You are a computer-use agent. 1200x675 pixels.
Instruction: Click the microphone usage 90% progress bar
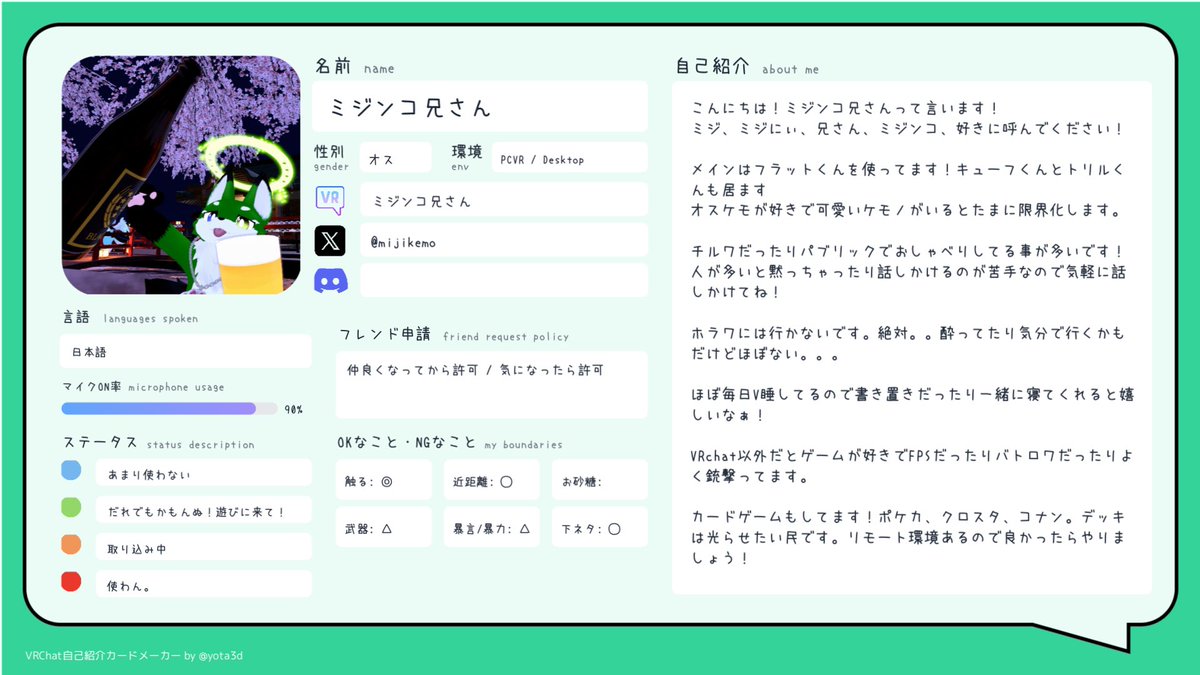coord(169,408)
